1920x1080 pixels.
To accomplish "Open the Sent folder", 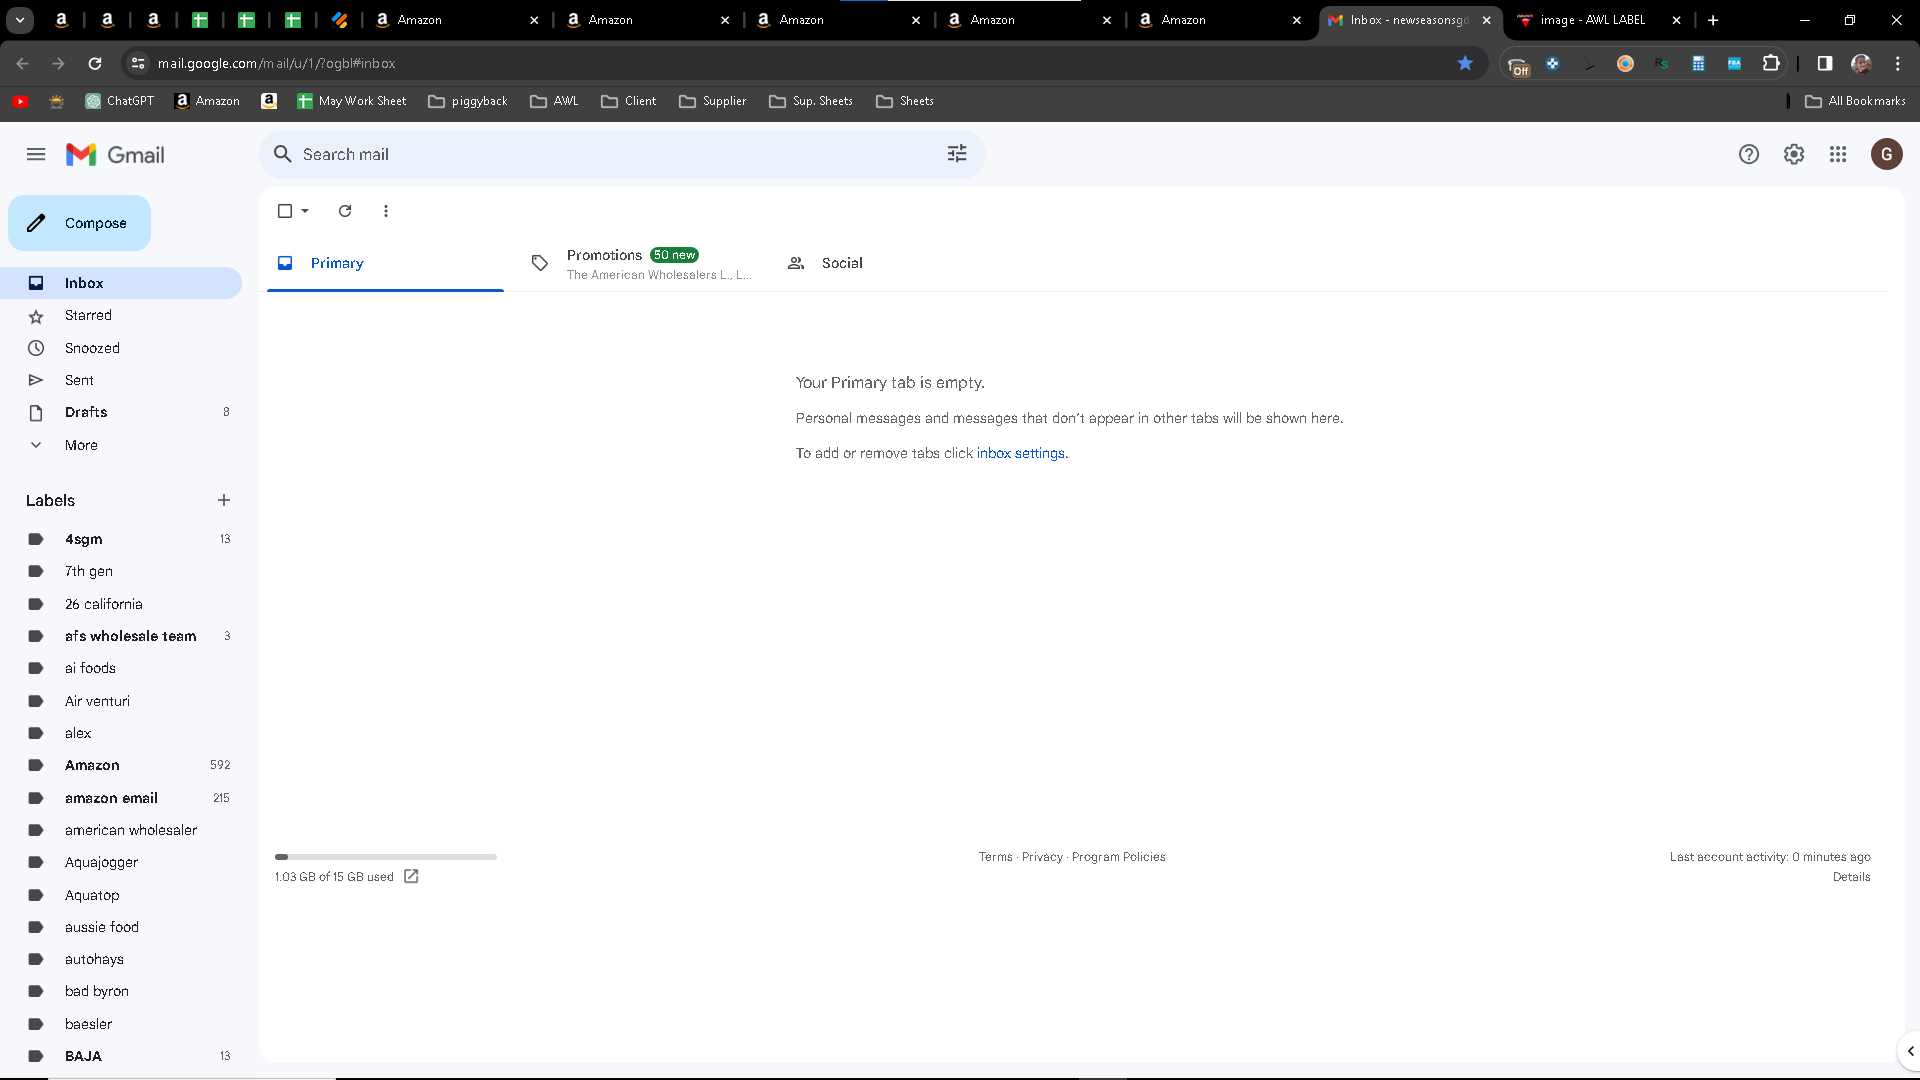I will point(121,380).
